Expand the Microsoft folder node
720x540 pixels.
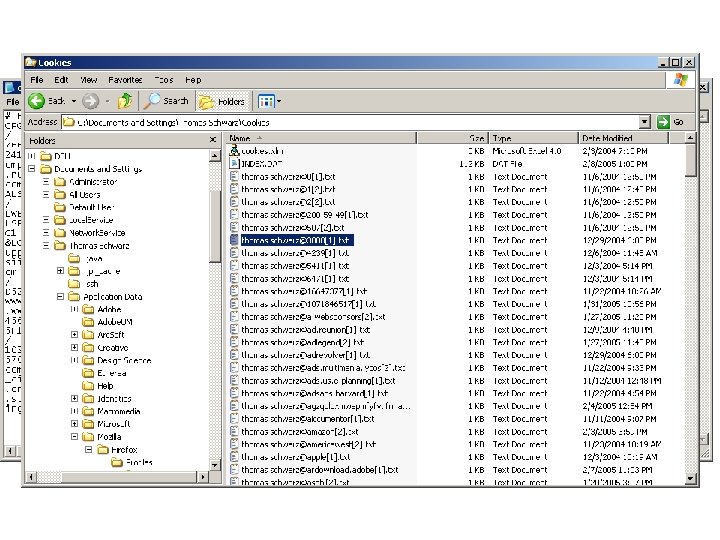point(74,424)
